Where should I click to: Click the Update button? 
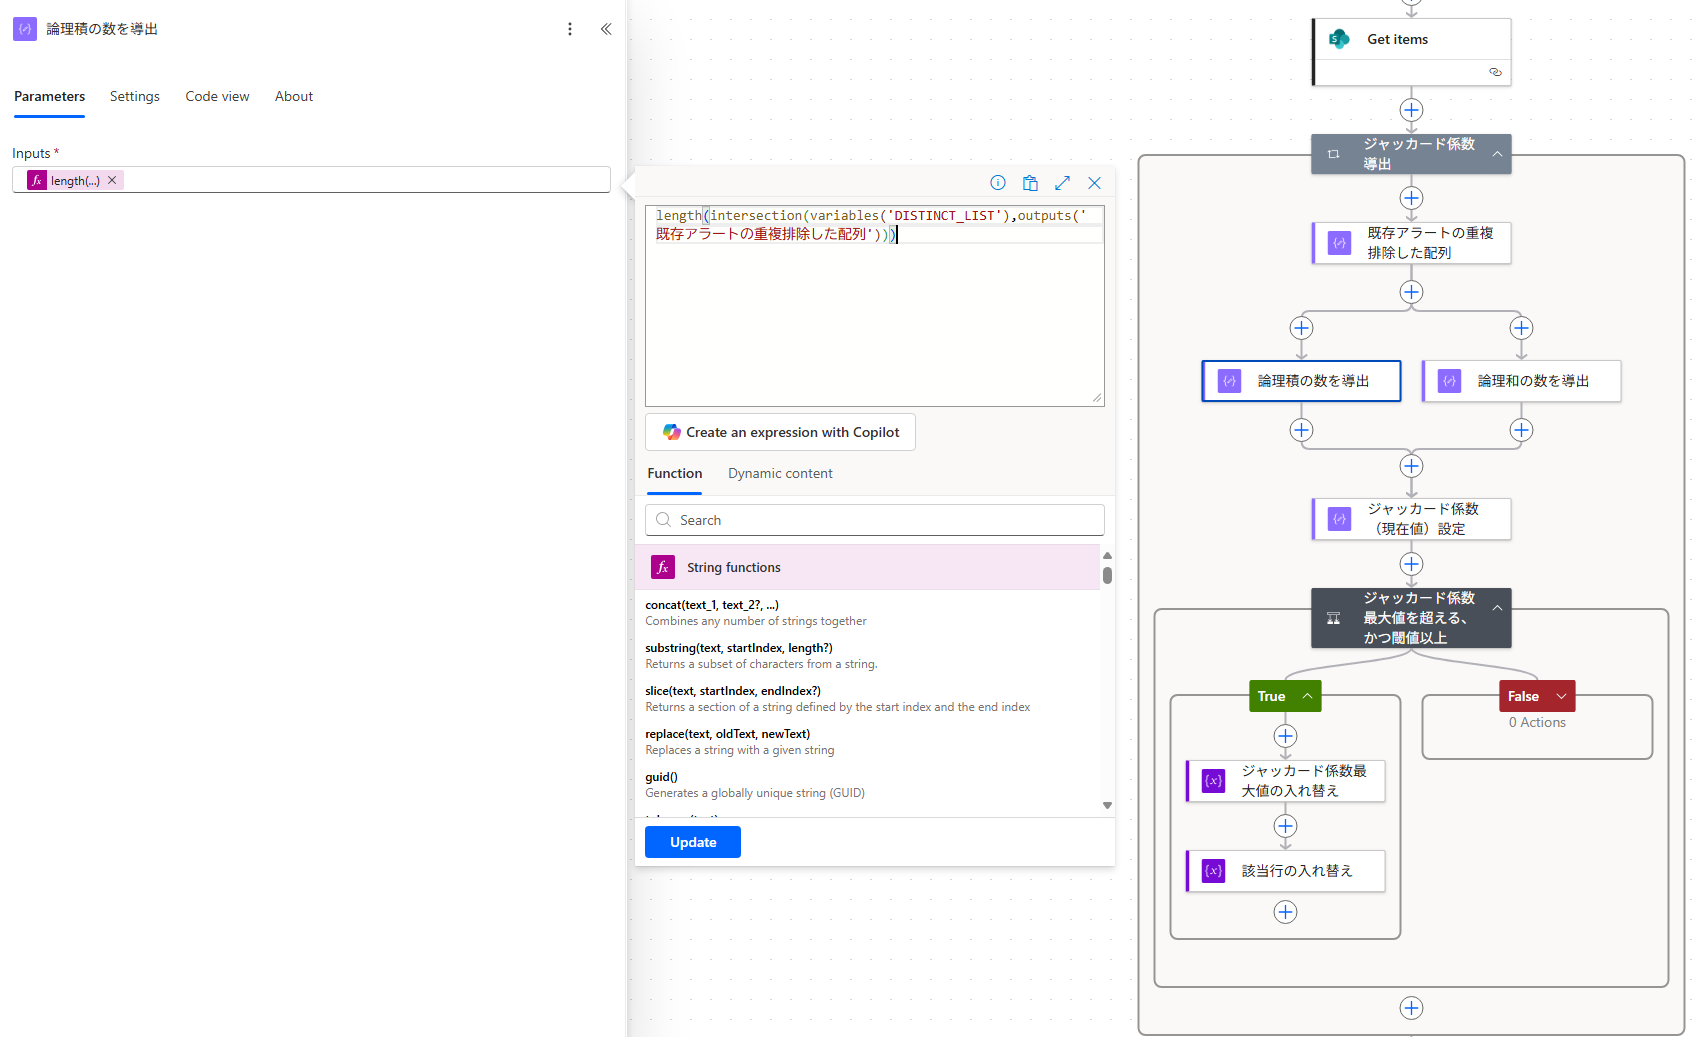(x=693, y=842)
